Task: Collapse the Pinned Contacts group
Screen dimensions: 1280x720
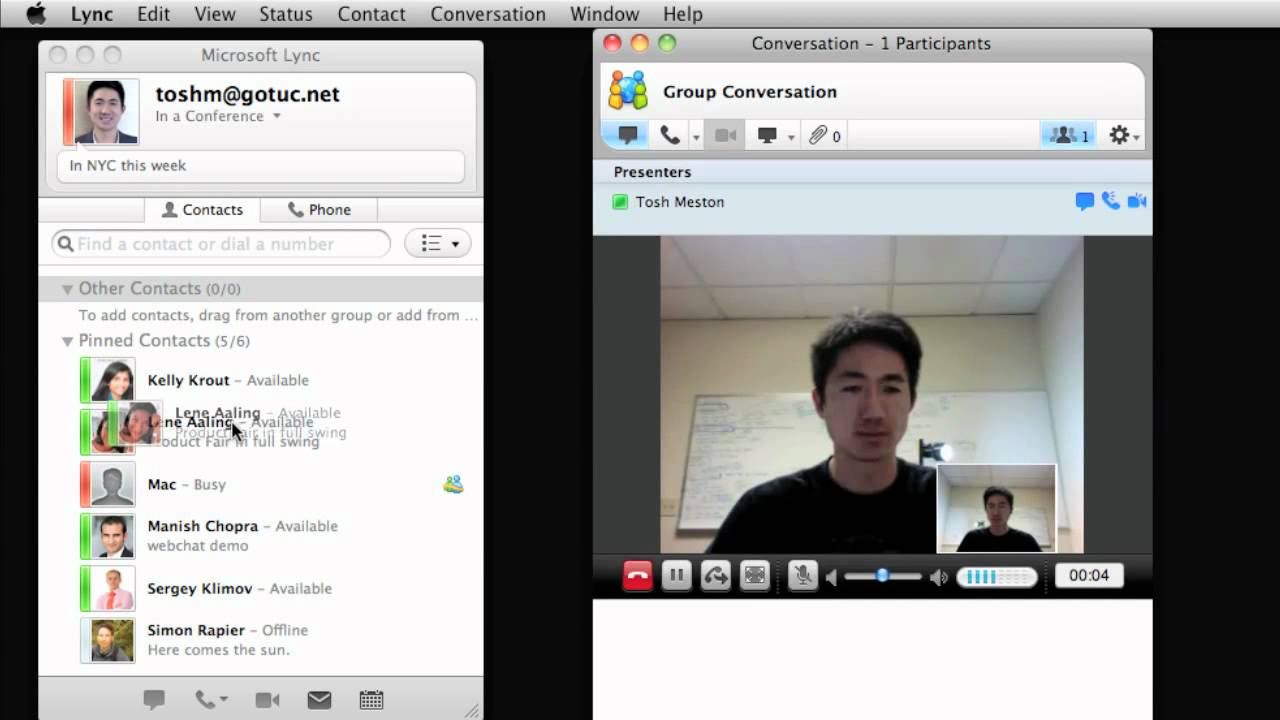Action: tap(67, 341)
